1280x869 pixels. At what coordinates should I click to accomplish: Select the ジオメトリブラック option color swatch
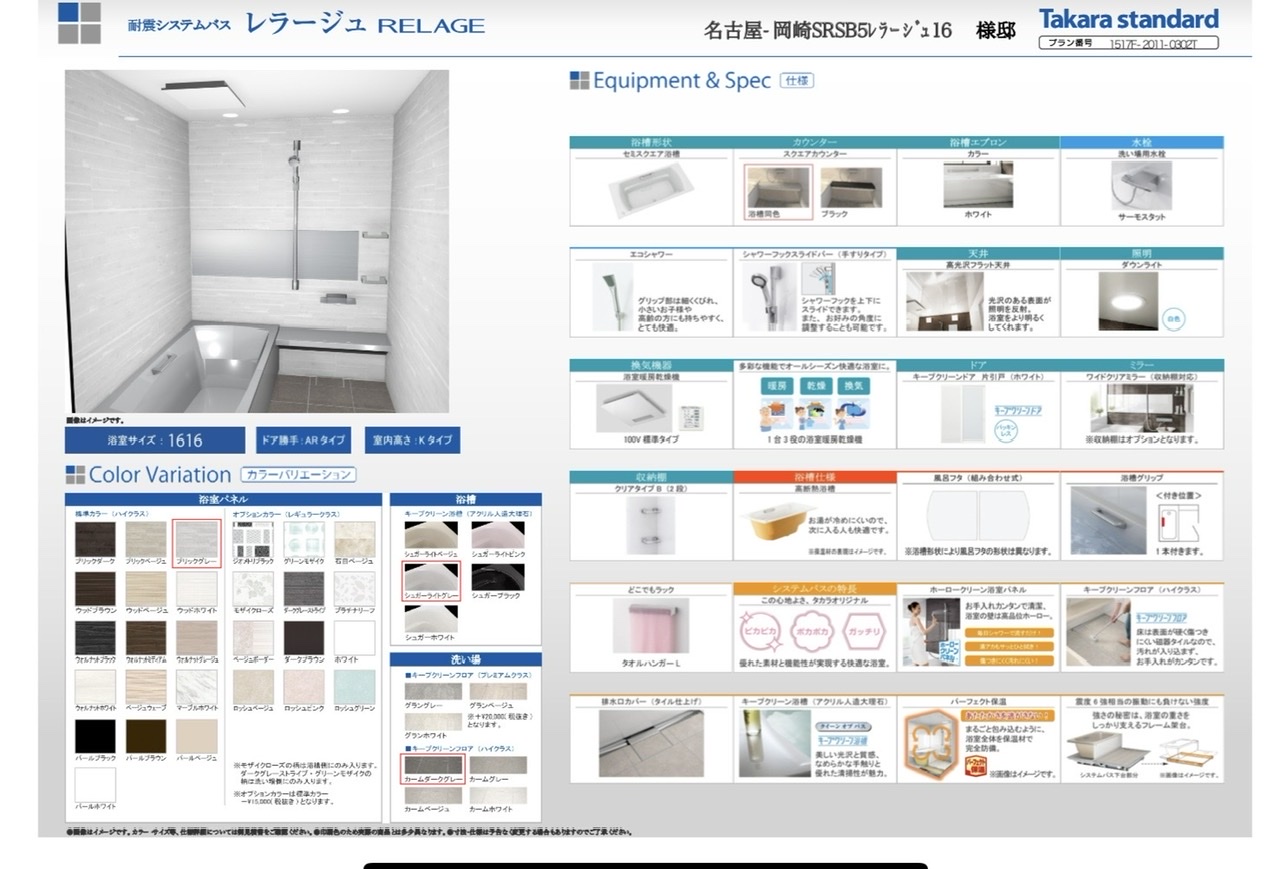point(253,538)
